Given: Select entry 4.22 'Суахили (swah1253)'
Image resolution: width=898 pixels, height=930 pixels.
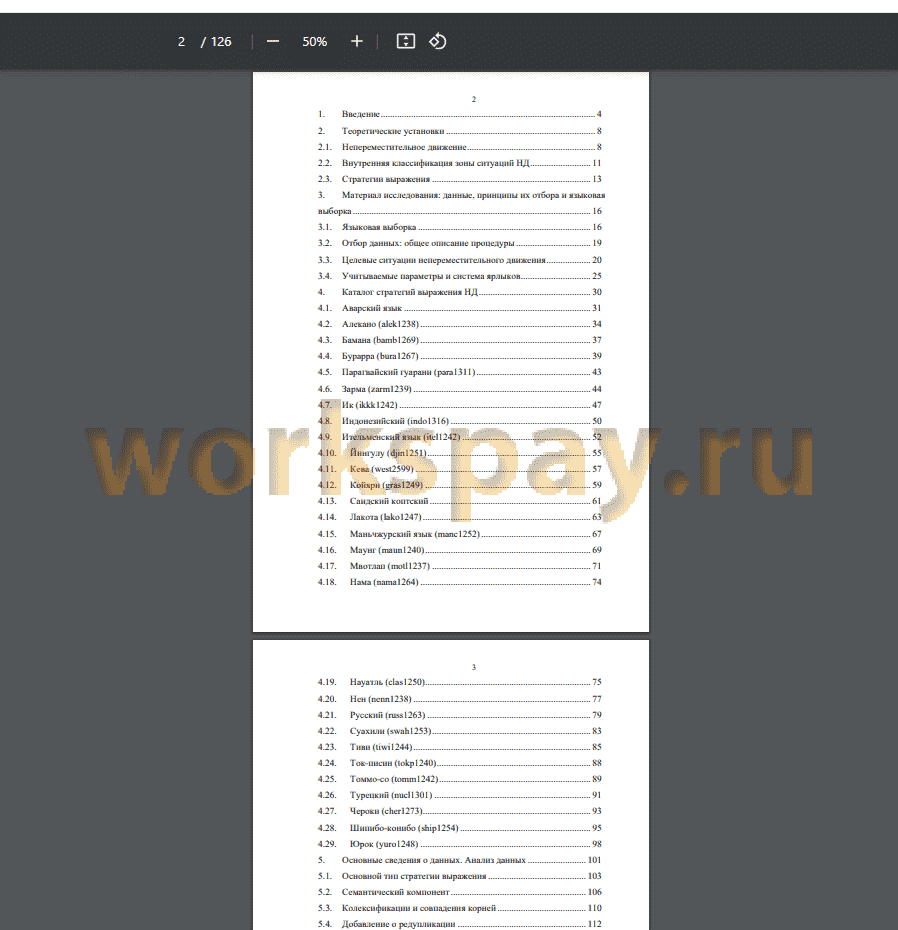Looking at the screenshot, I should 460,731.
